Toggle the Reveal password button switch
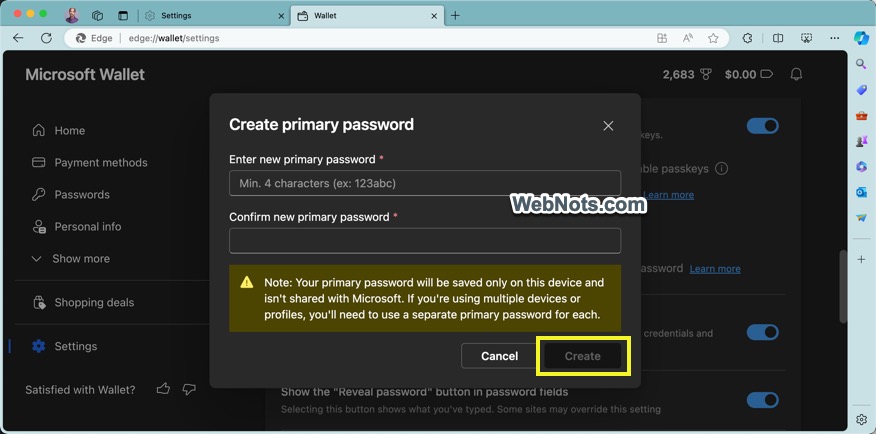876x434 pixels. pyautogui.click(x=762, y=400)
